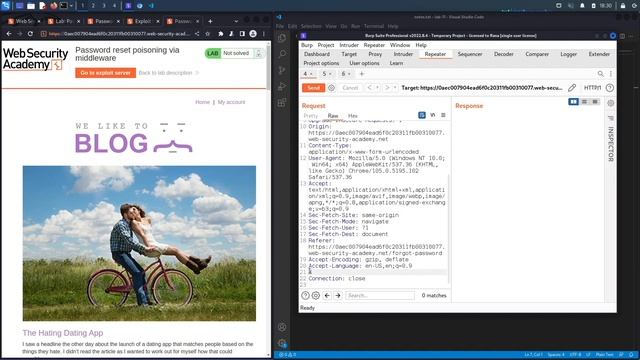640x360 pixels.
Task: Go back in the browser
Action: coord(9,34)
